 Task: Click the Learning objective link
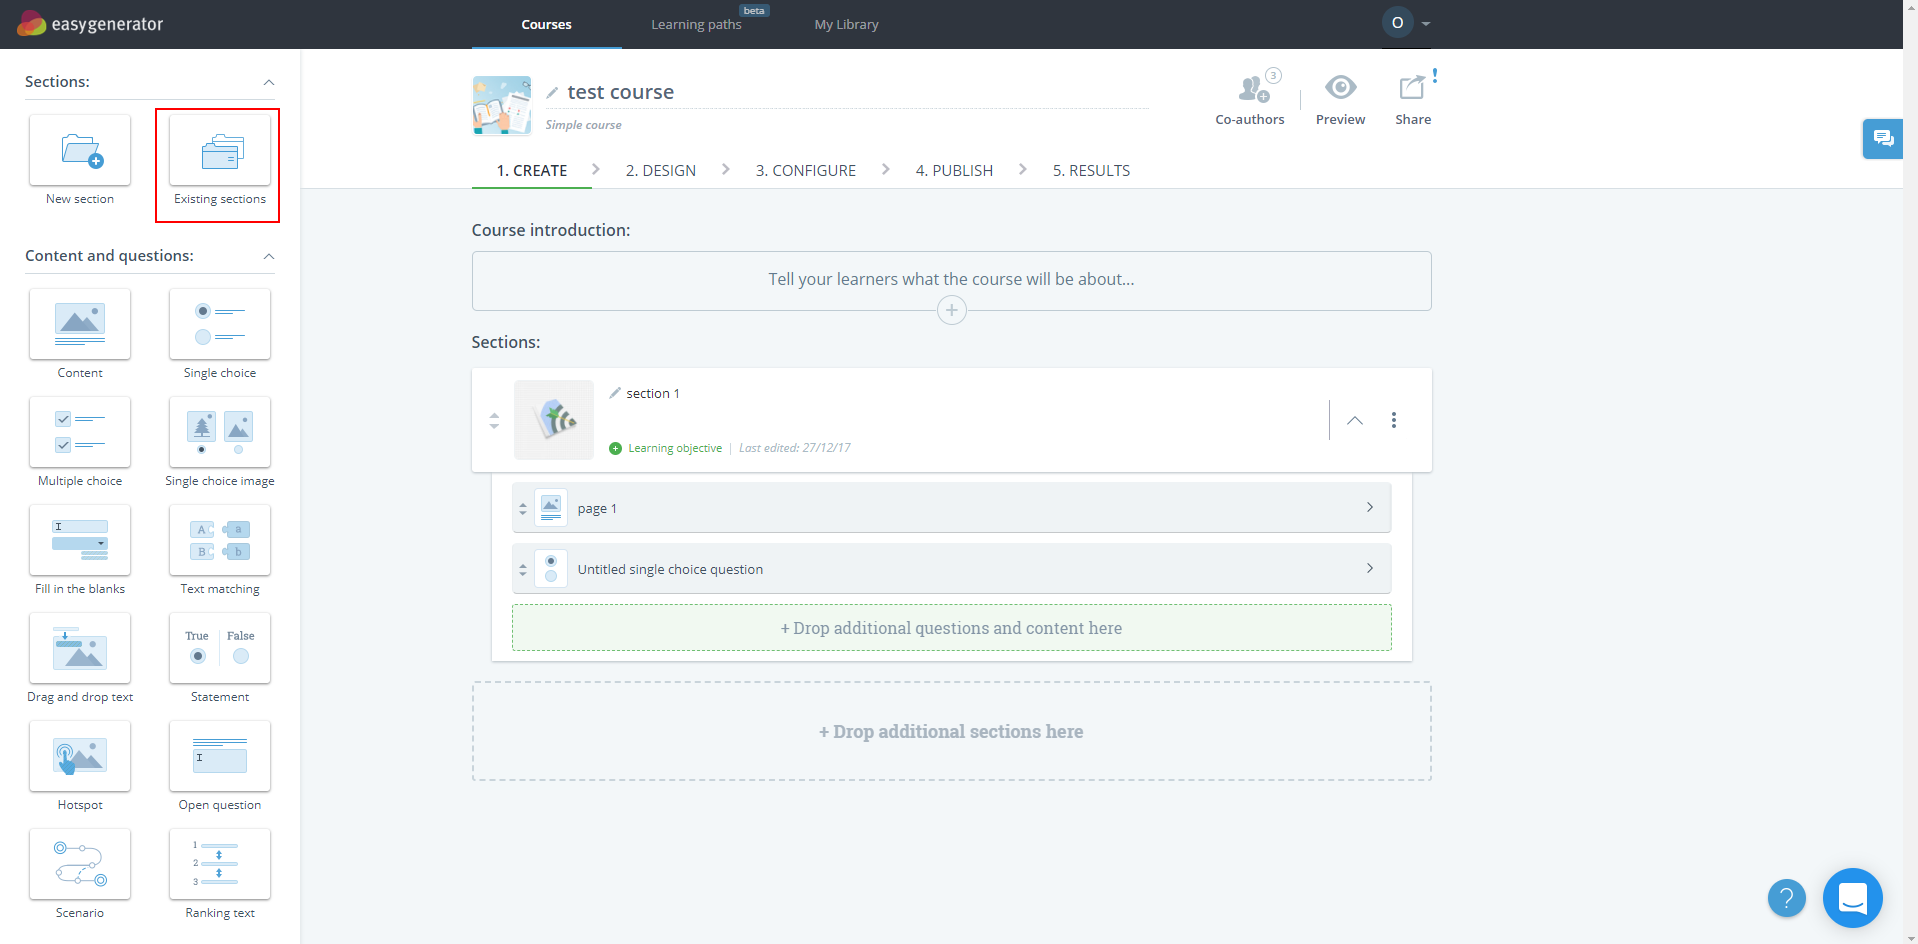(674, 448)
